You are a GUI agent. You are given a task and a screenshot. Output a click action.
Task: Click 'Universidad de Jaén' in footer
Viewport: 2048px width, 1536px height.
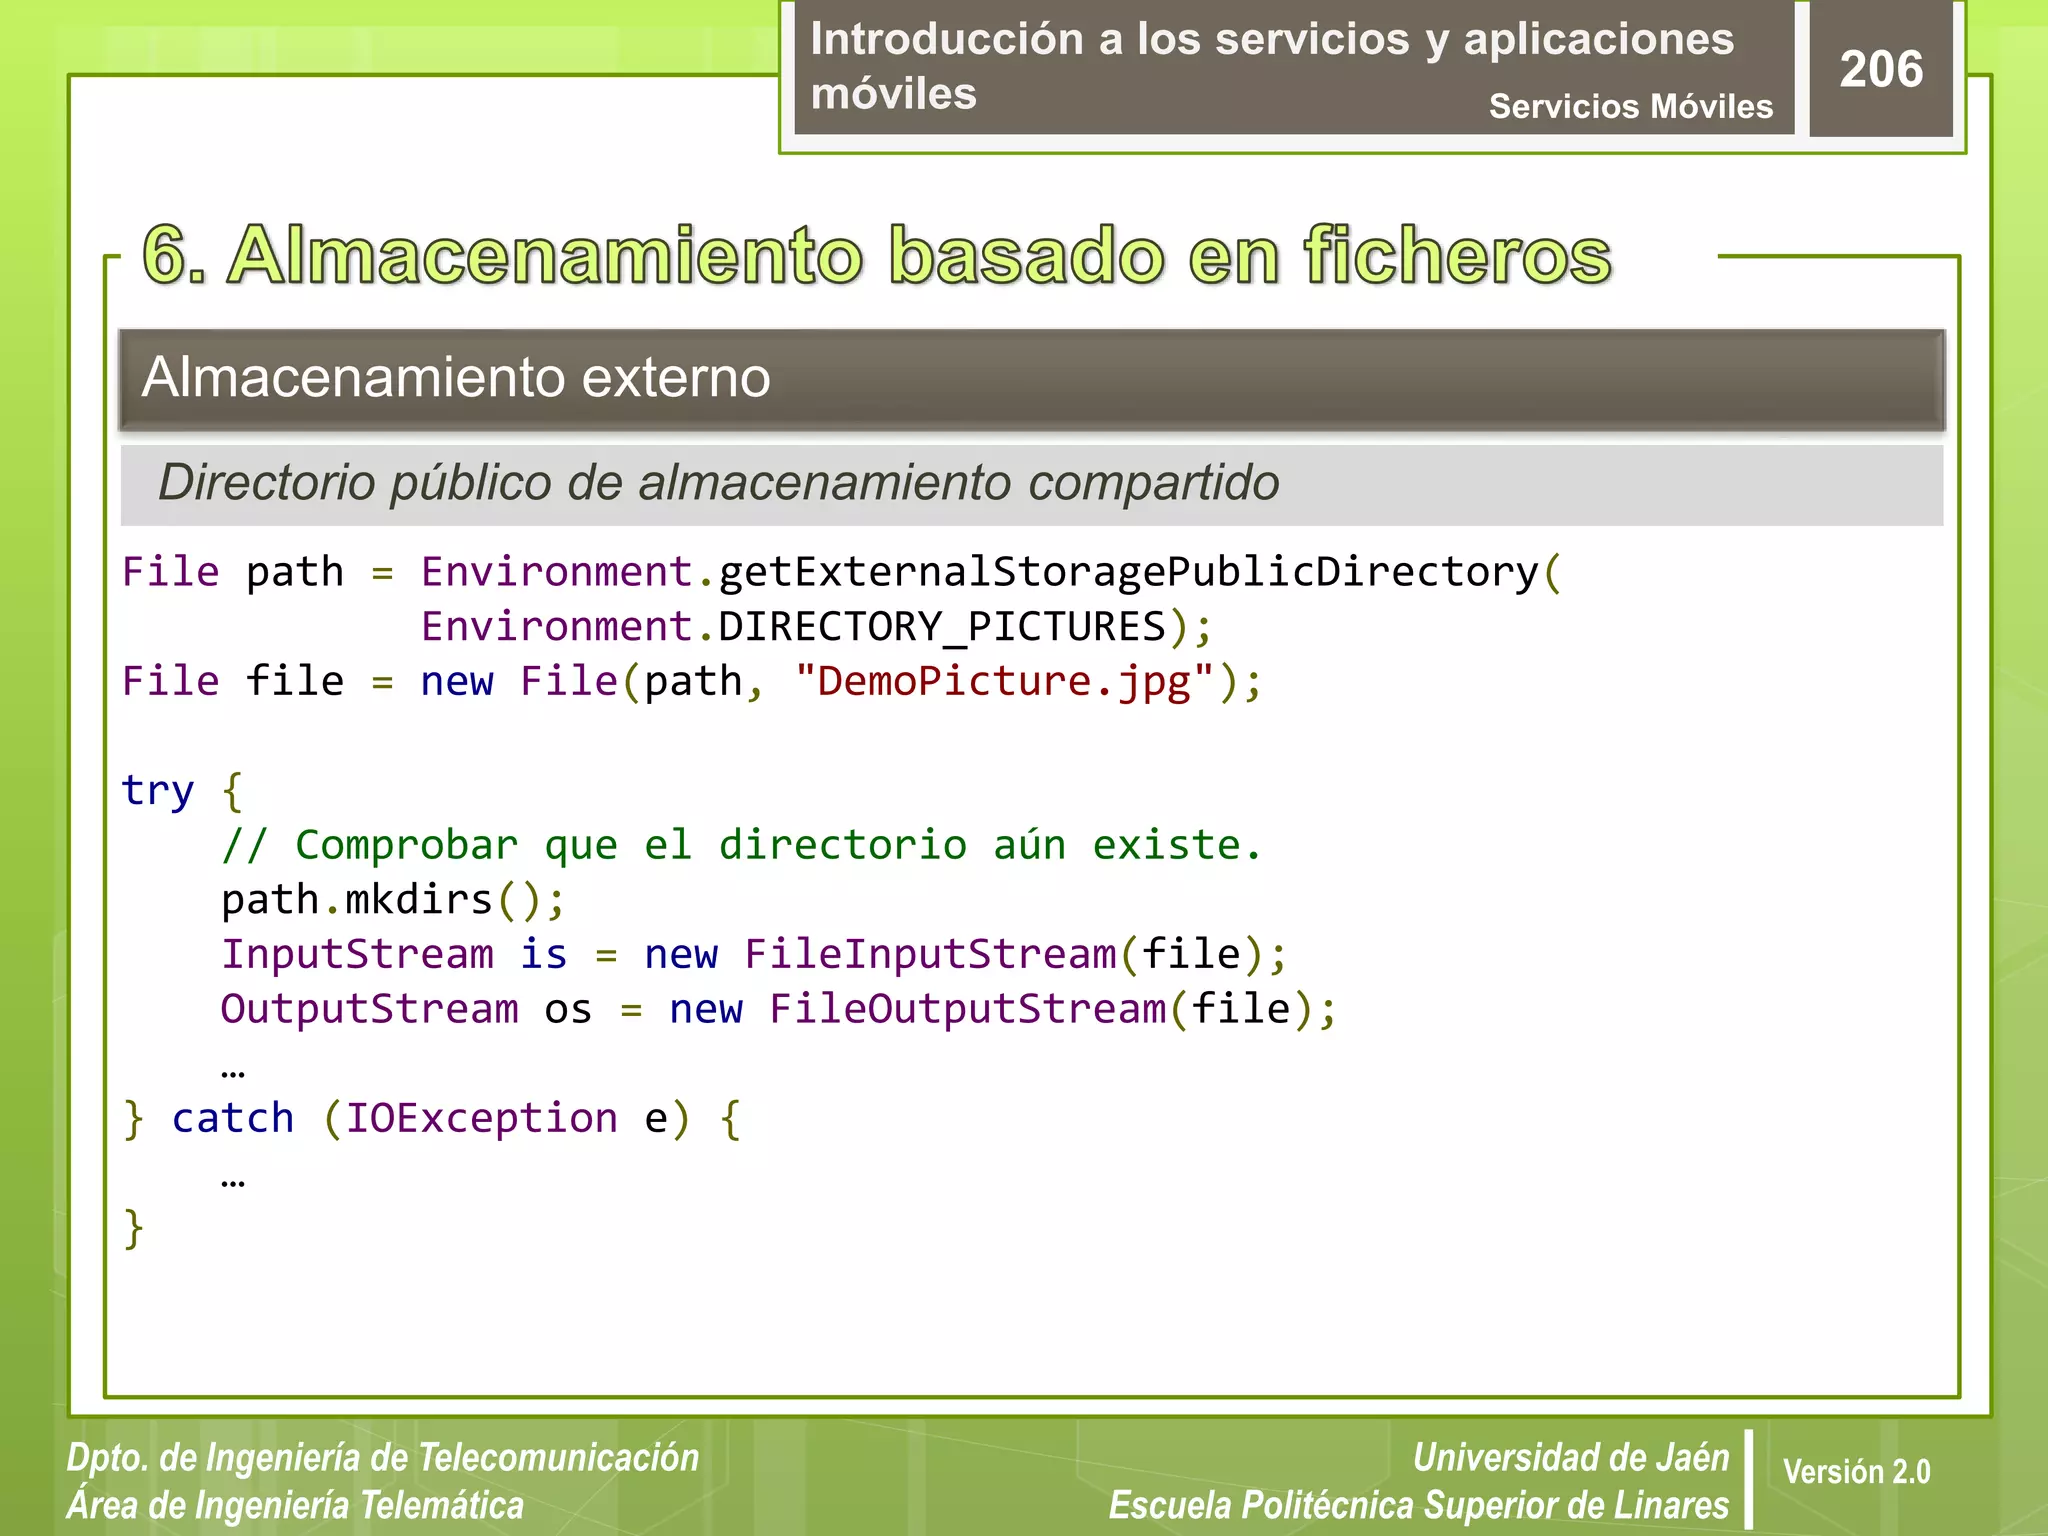pos(1571,1458)
